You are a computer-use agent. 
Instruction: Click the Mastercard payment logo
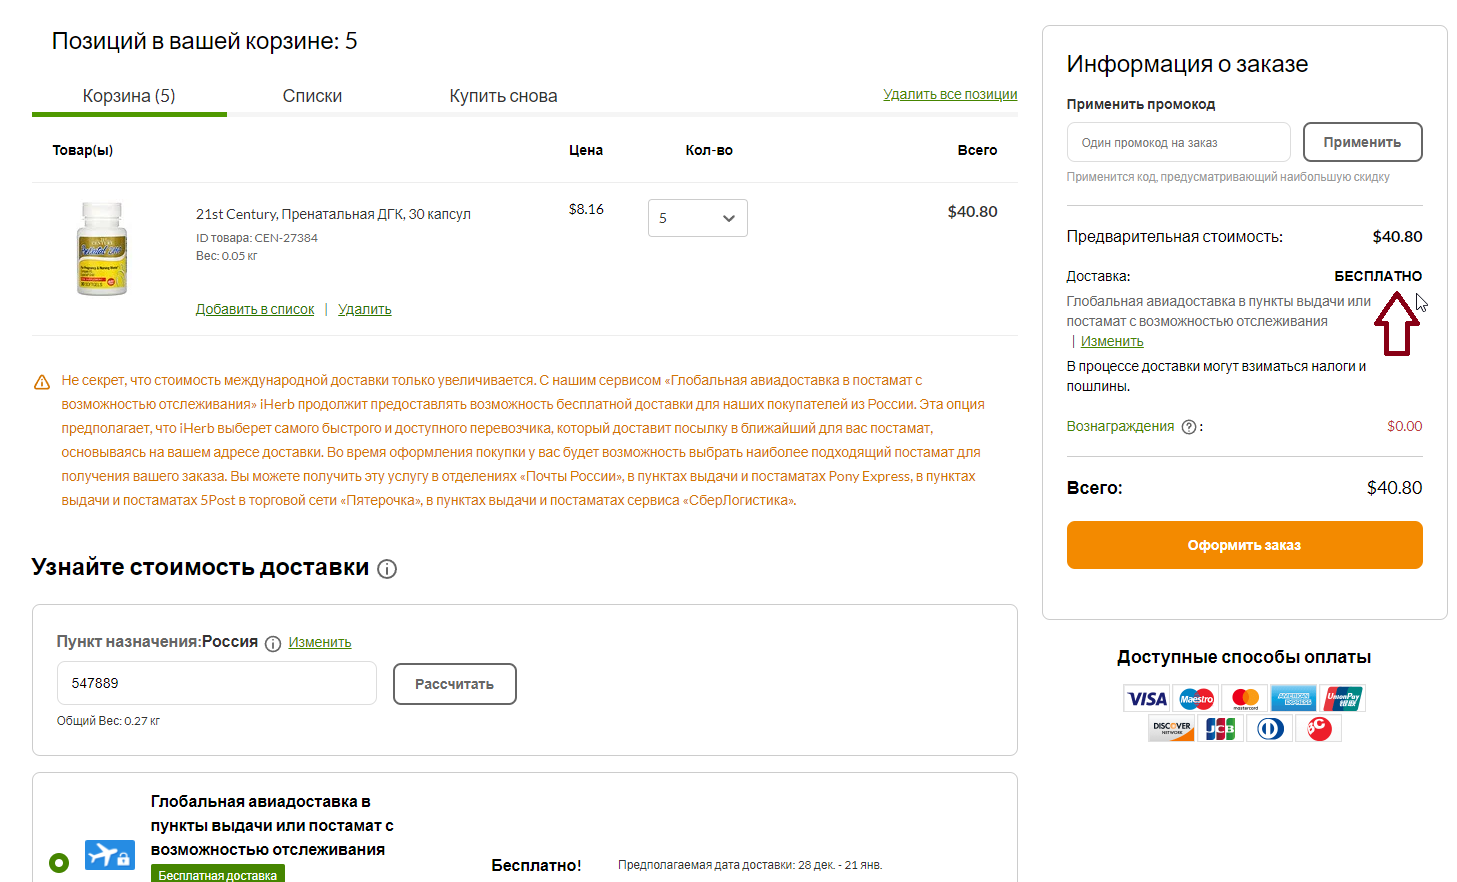click(1245, 699)
